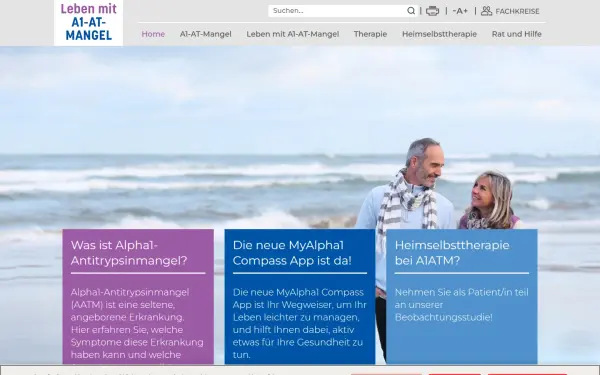This screenshot has height=375, width=600.
Task: Go to the Home menu item
Action: [153, 34]
